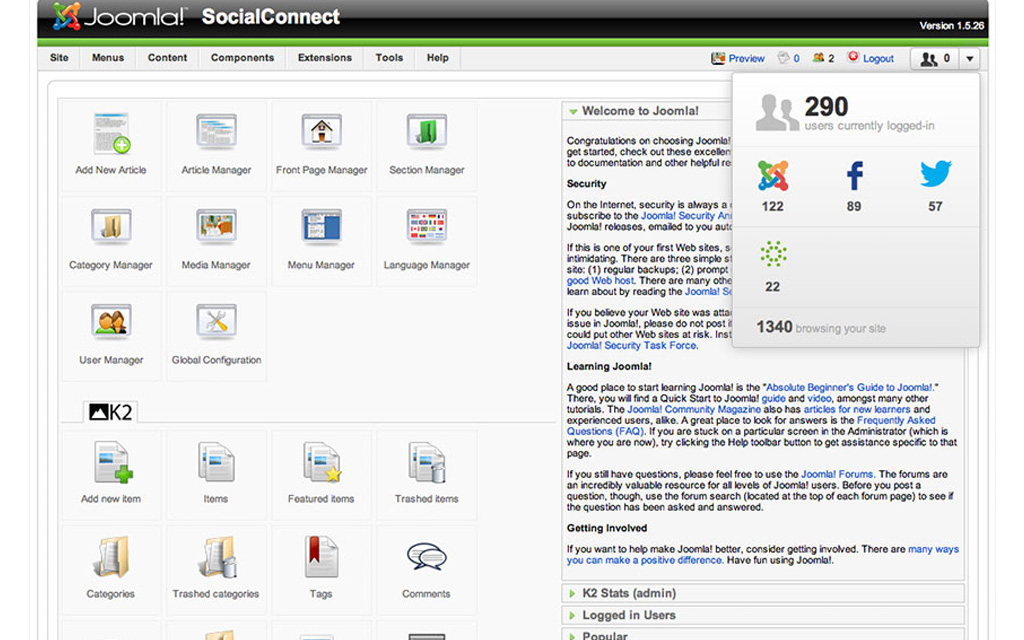Open Global Configuration settings

[216, 325]
